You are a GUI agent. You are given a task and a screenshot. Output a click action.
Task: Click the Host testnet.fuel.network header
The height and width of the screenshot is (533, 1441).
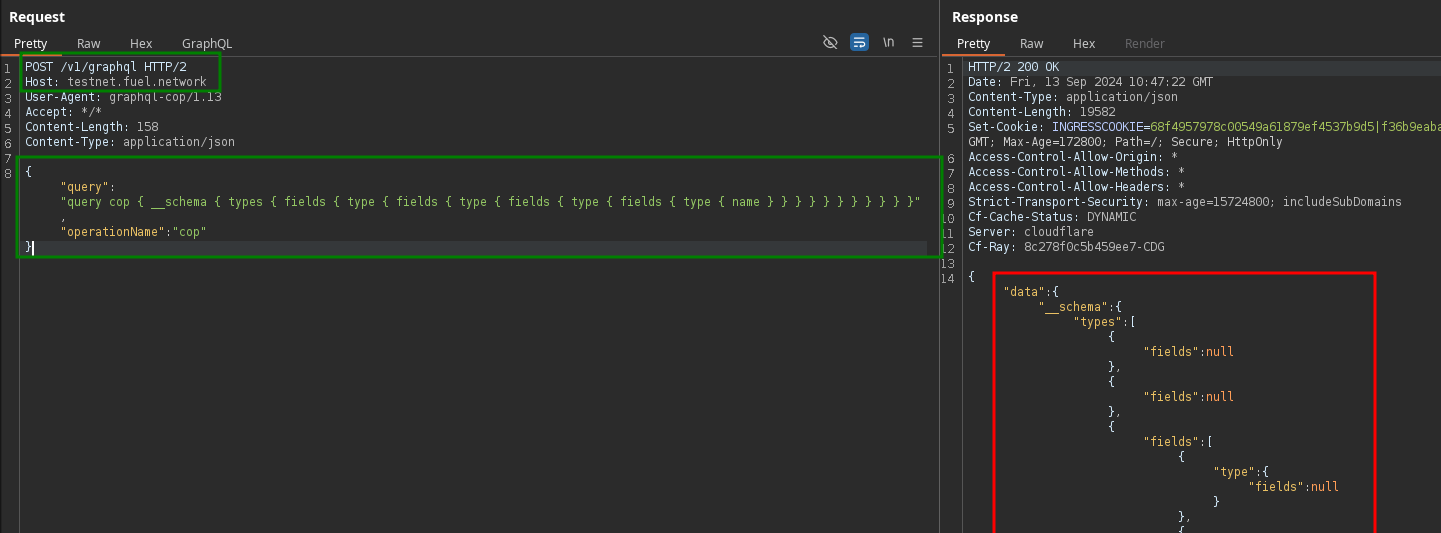point(116,82)
